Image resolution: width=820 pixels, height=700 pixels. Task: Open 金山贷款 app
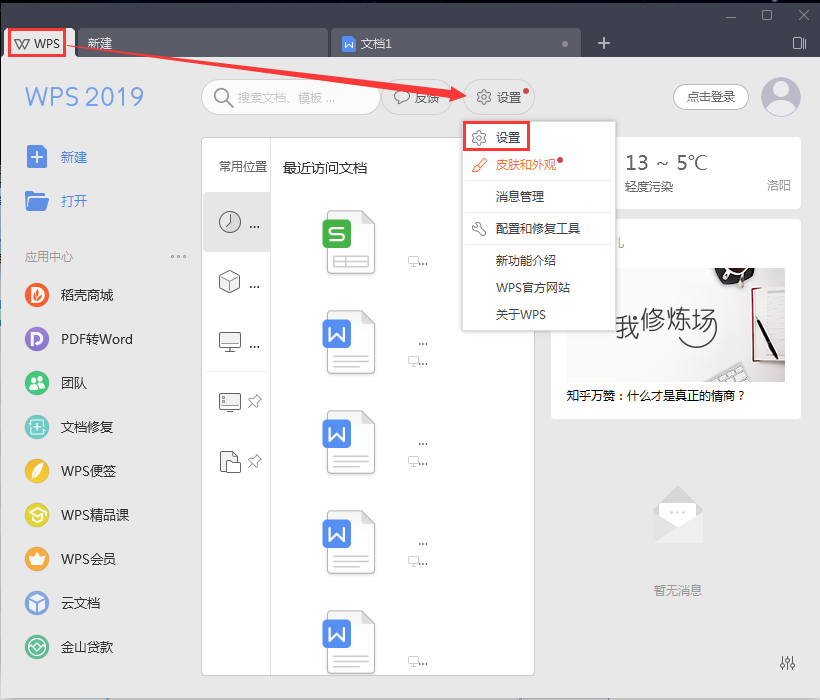(69, 647)
